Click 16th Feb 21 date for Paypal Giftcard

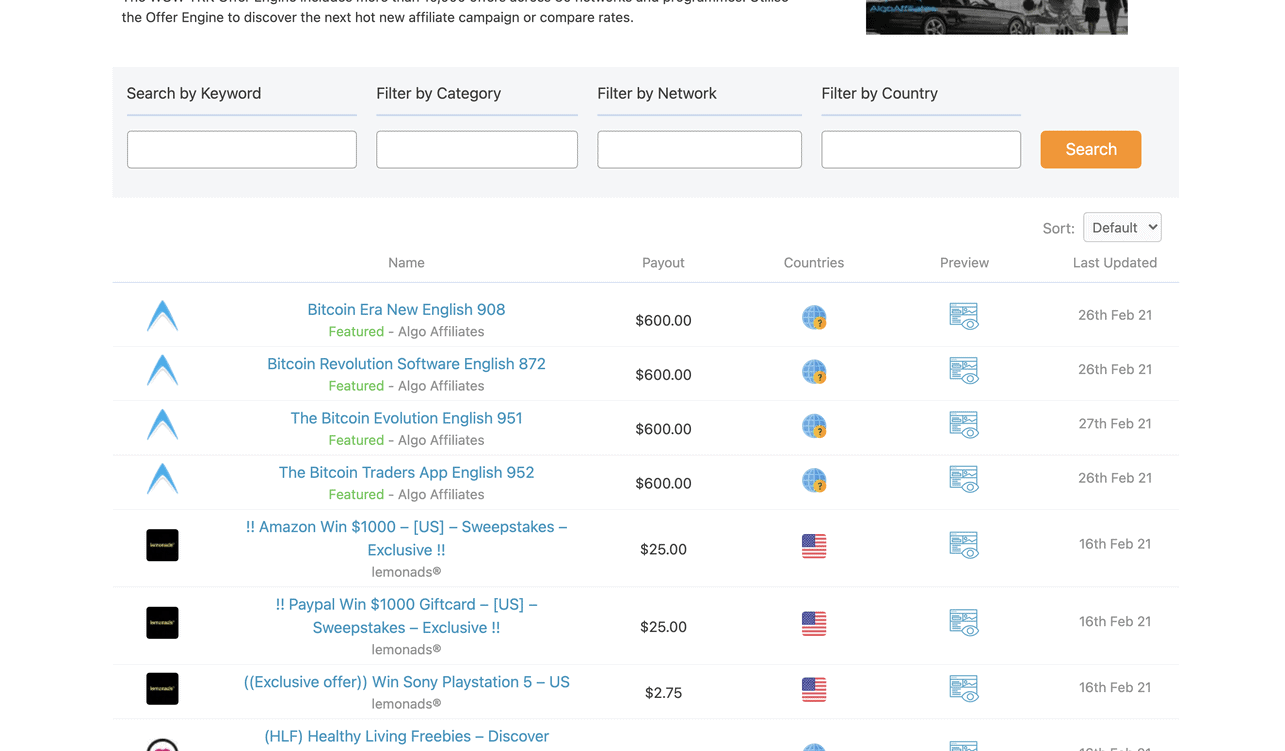pos(1115,622)
